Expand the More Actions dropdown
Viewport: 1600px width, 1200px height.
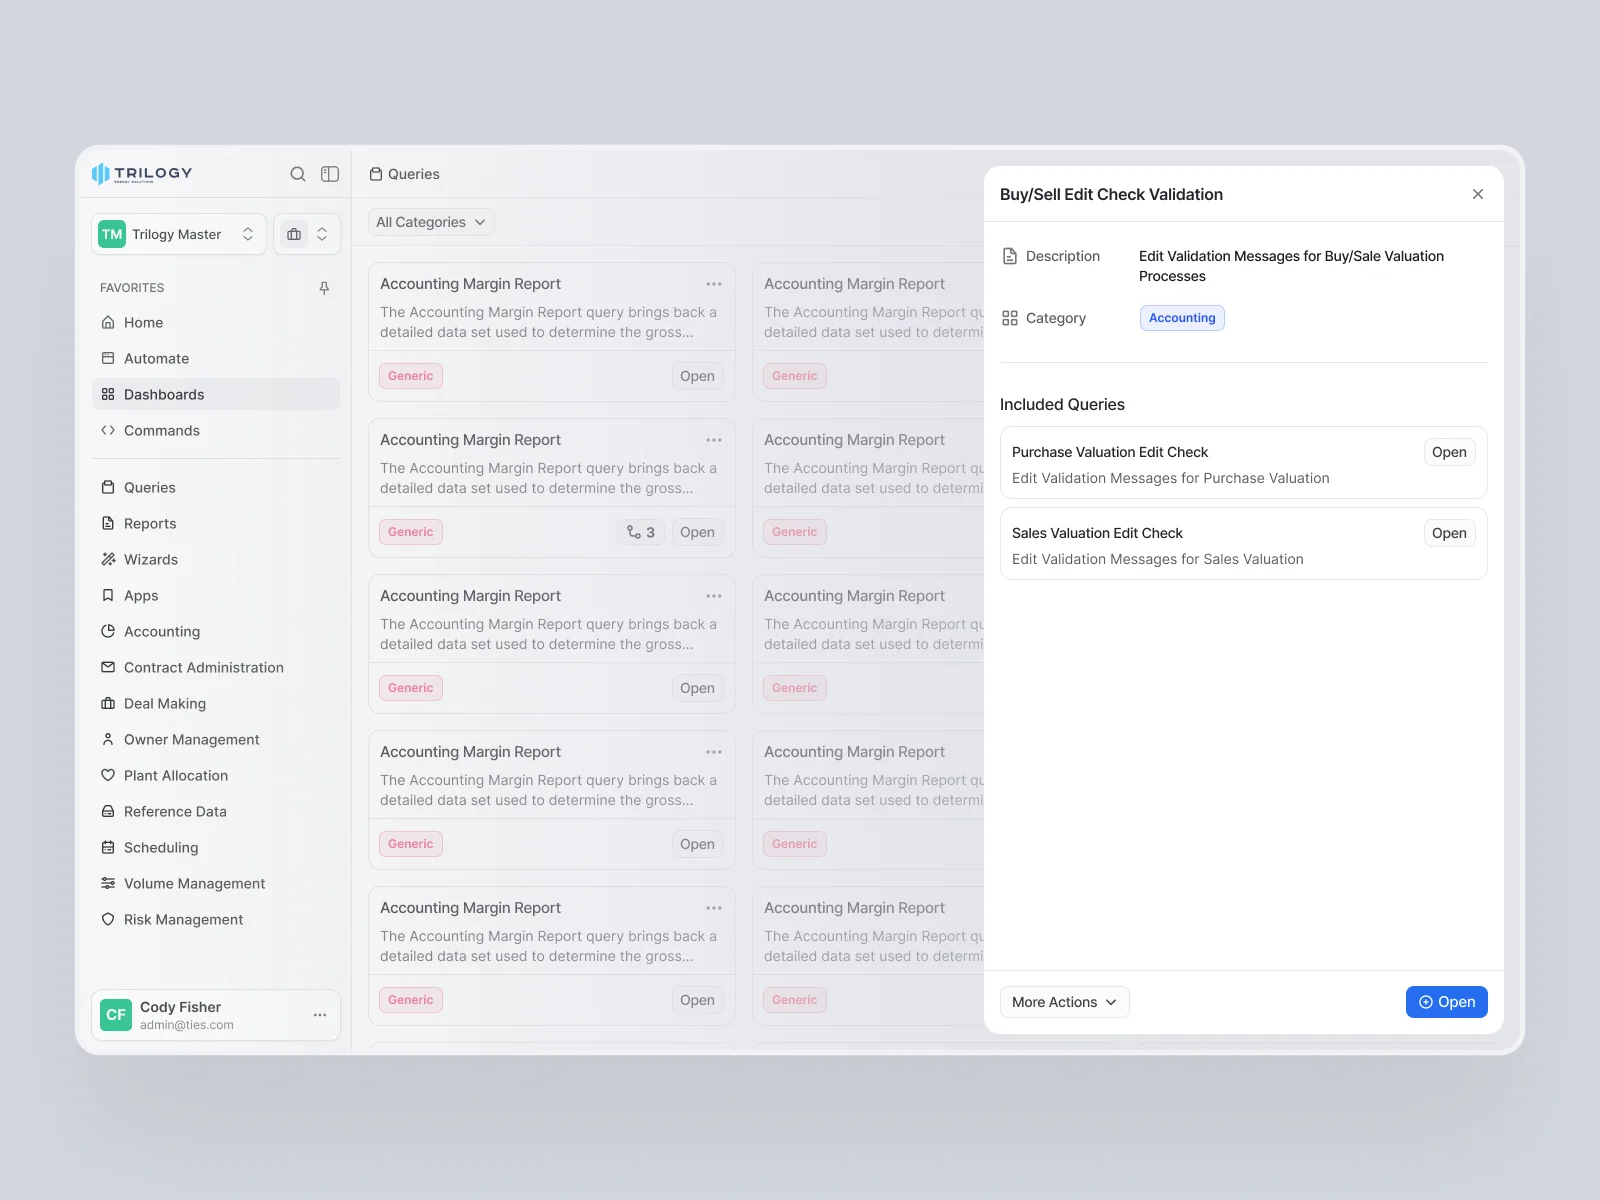[x=1064, y=1002]
